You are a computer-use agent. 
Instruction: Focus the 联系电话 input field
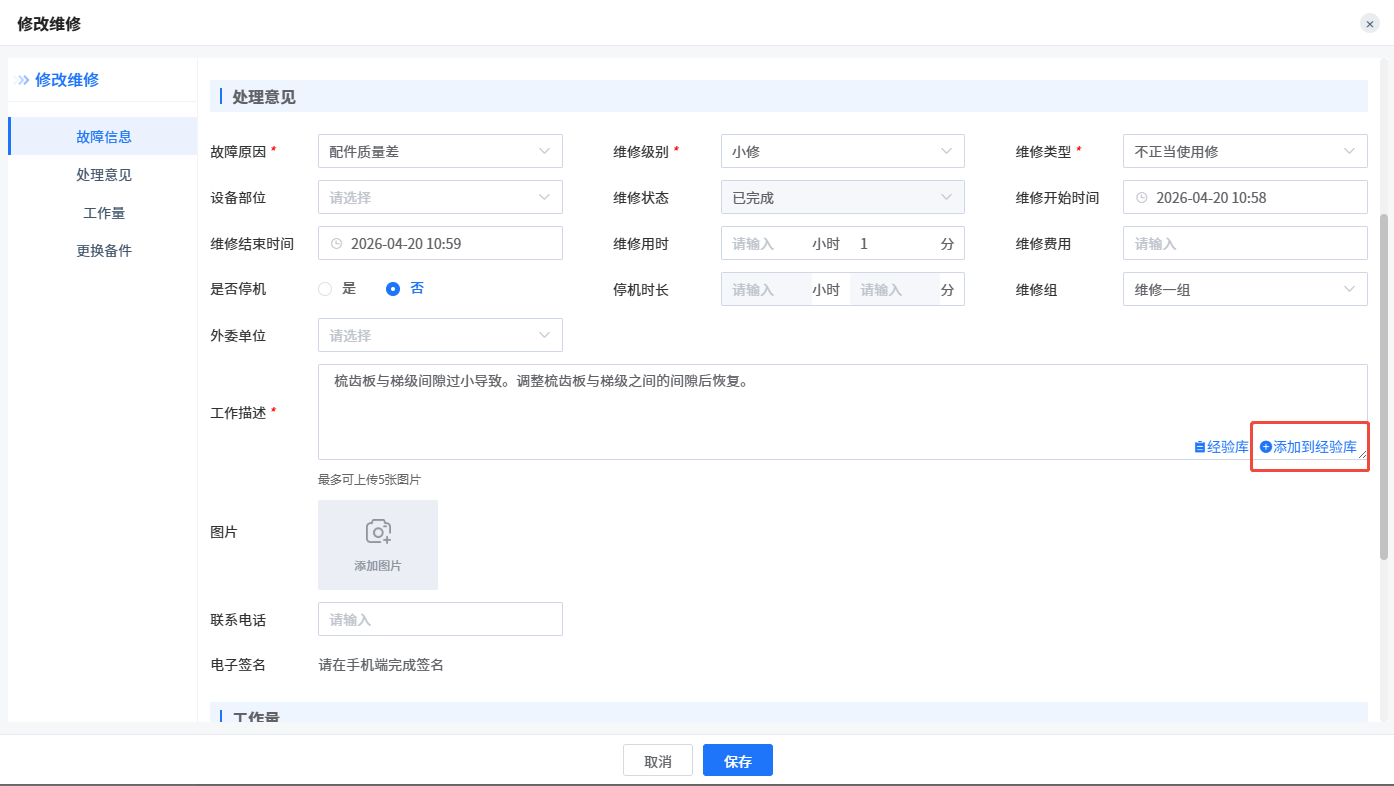point(440,619)
